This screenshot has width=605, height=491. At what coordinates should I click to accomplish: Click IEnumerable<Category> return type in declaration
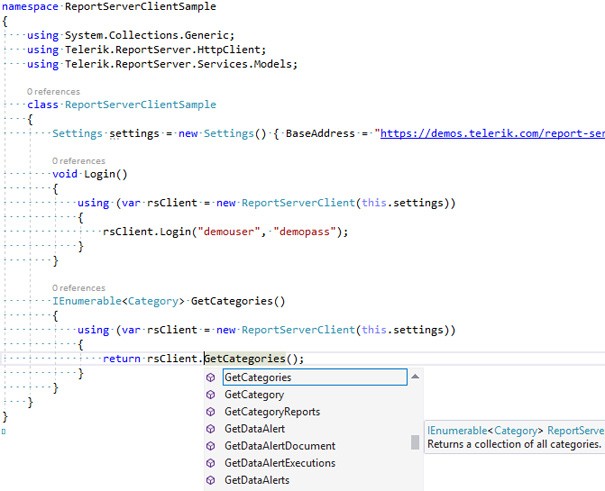[118, 301]
